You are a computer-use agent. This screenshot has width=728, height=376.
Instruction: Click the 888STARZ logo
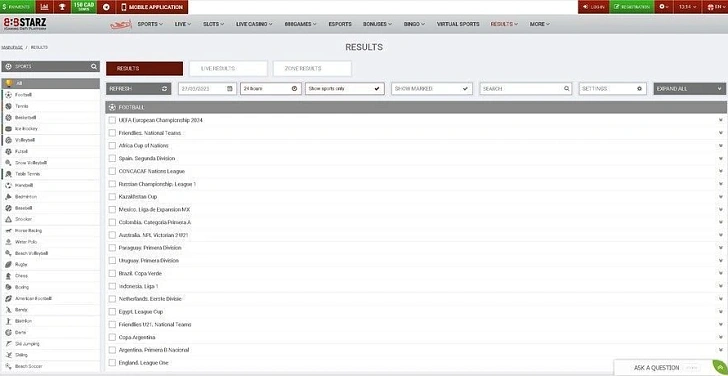(x=25, y=24)
